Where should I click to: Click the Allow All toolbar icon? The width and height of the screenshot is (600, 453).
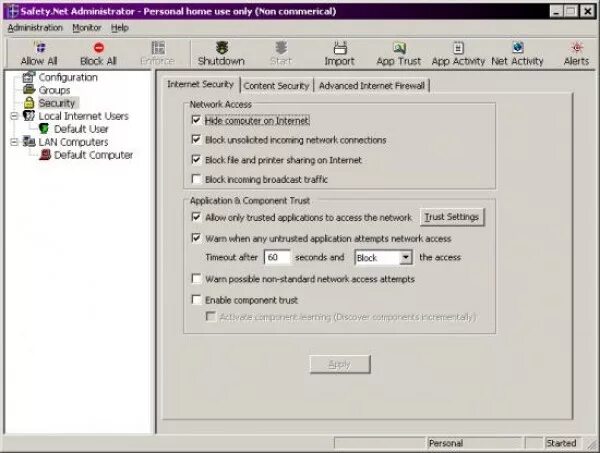coord(40,48)
